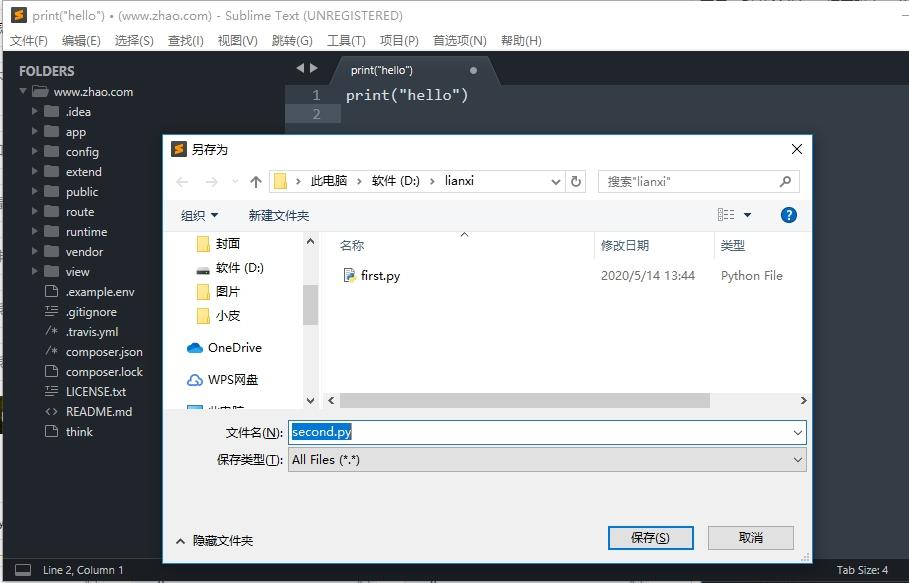Refresh the lianxi folder listing
The image size is (909, 583).
tap(576, 181)
